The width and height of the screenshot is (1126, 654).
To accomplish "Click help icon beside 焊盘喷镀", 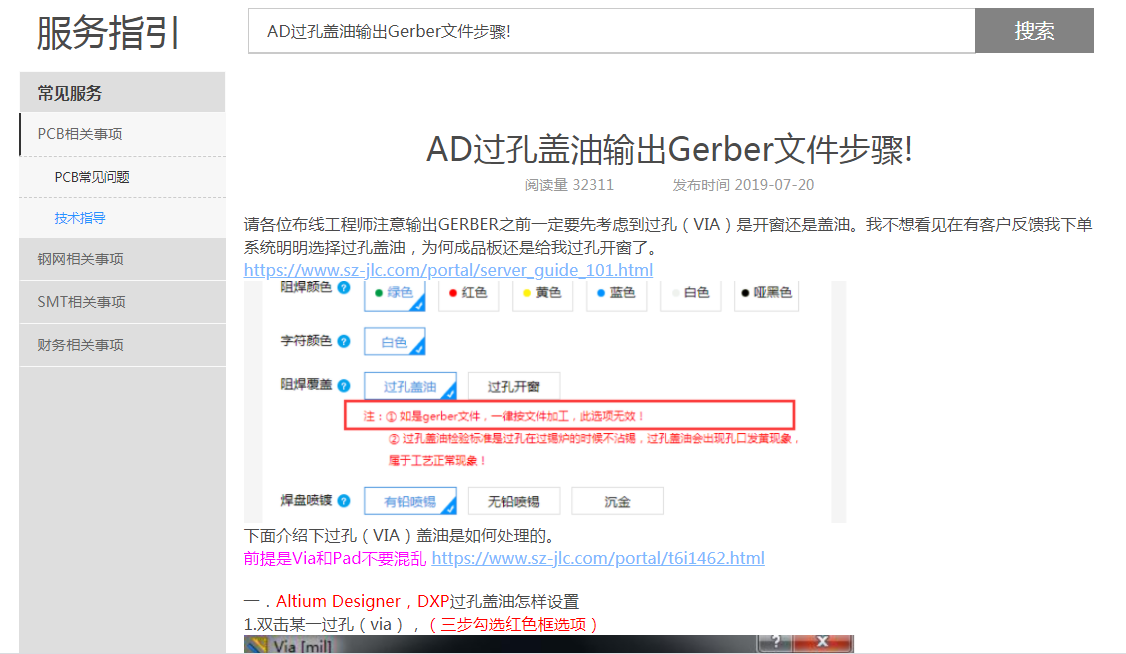I will coord(344,499).
